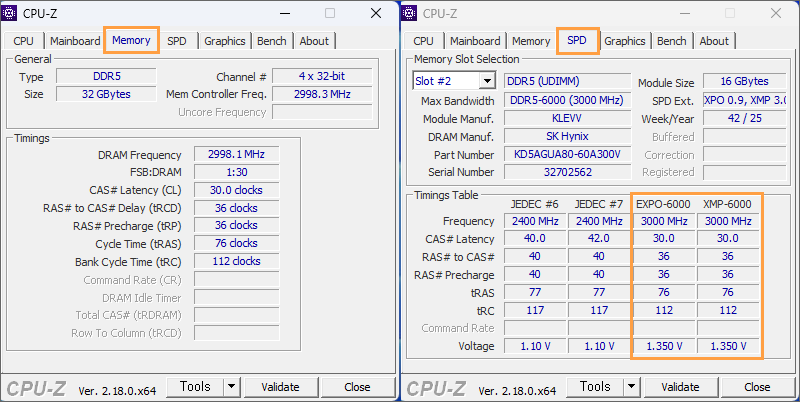The image size is (800, 402).
Task: Switch to the CPU tab in left window
Action: pos(24,41)
